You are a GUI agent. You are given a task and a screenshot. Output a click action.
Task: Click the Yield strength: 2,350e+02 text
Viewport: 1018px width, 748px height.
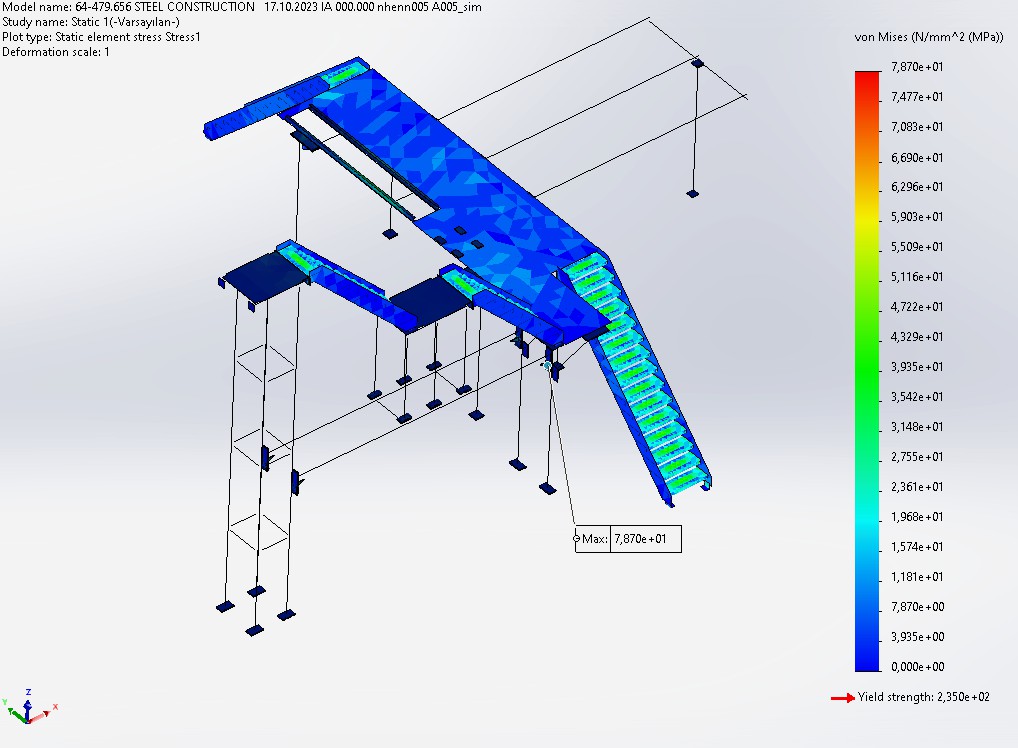point(924,697)
